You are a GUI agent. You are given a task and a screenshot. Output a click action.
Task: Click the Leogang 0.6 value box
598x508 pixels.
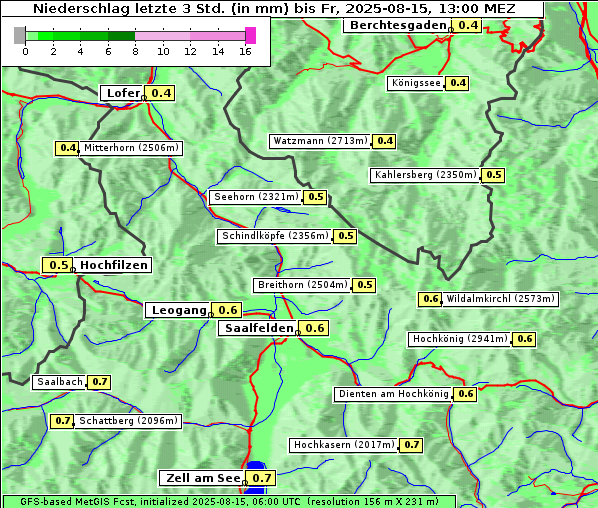227,310
